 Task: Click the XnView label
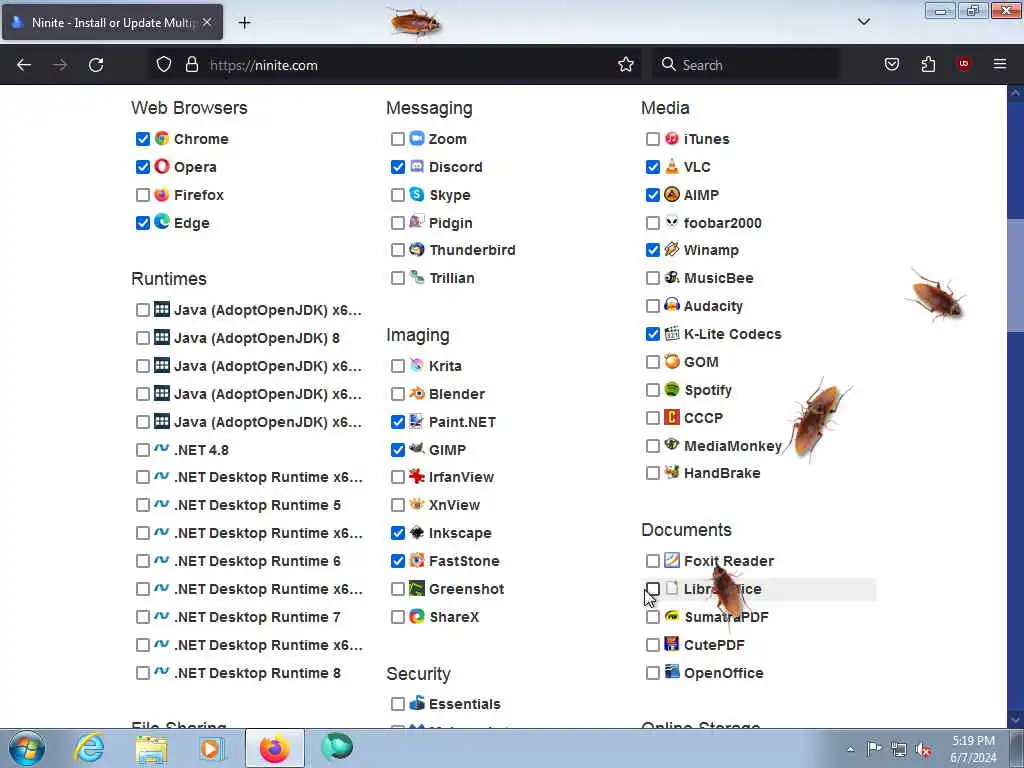click(x=455, y=505)
